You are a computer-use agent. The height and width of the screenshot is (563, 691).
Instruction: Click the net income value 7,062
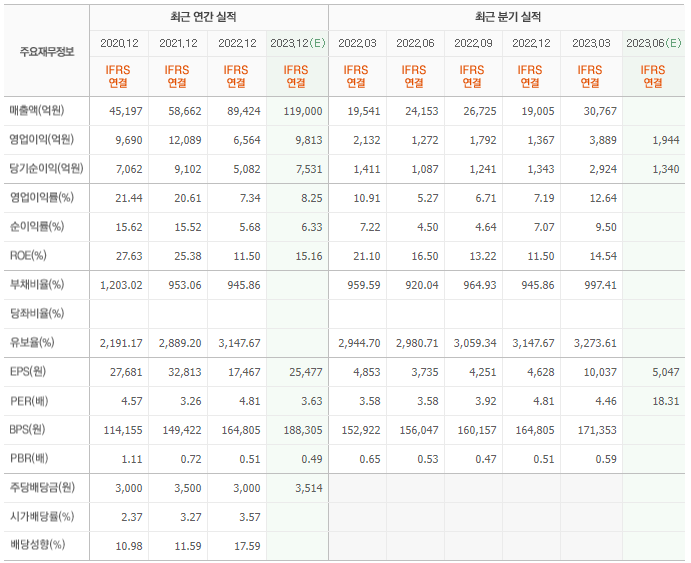coord(129,169)
